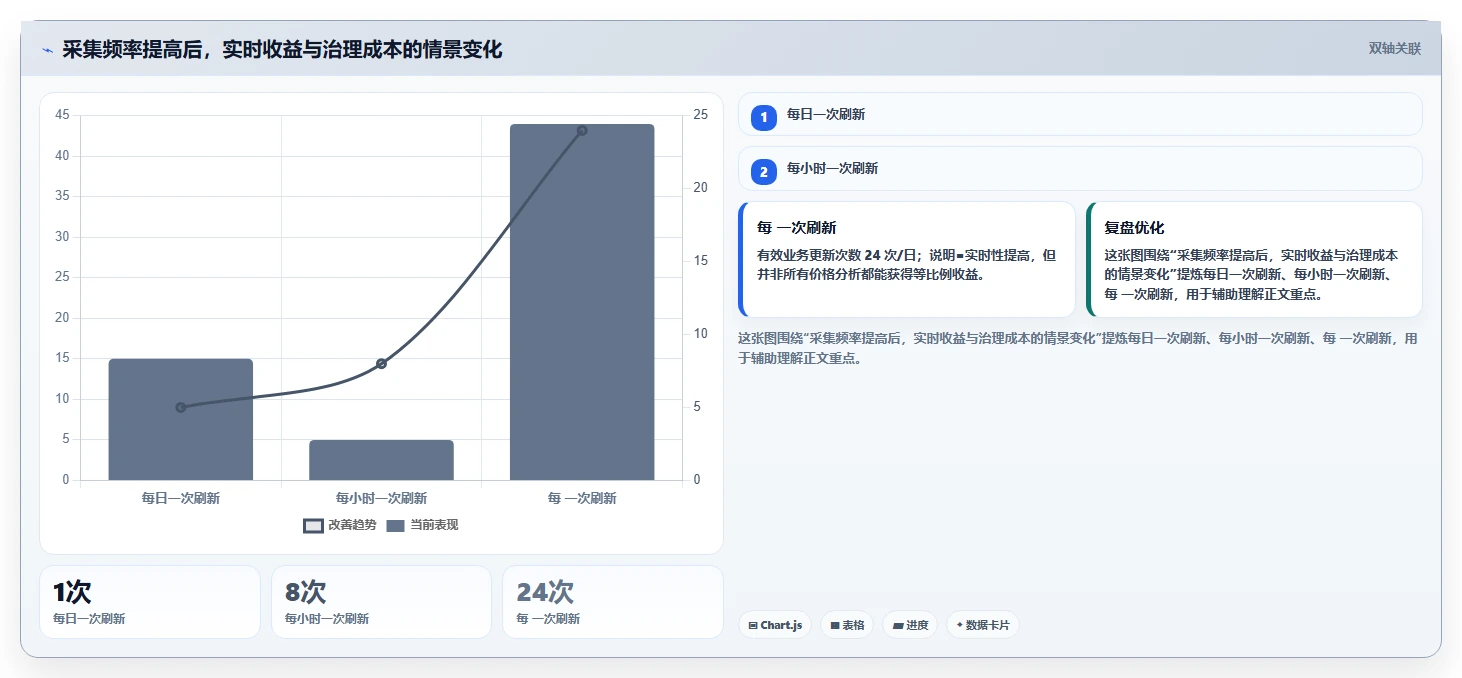Click the lightning icon beside the title
The width and height of the screenshot is (1462, 678).
click(47, 50)
